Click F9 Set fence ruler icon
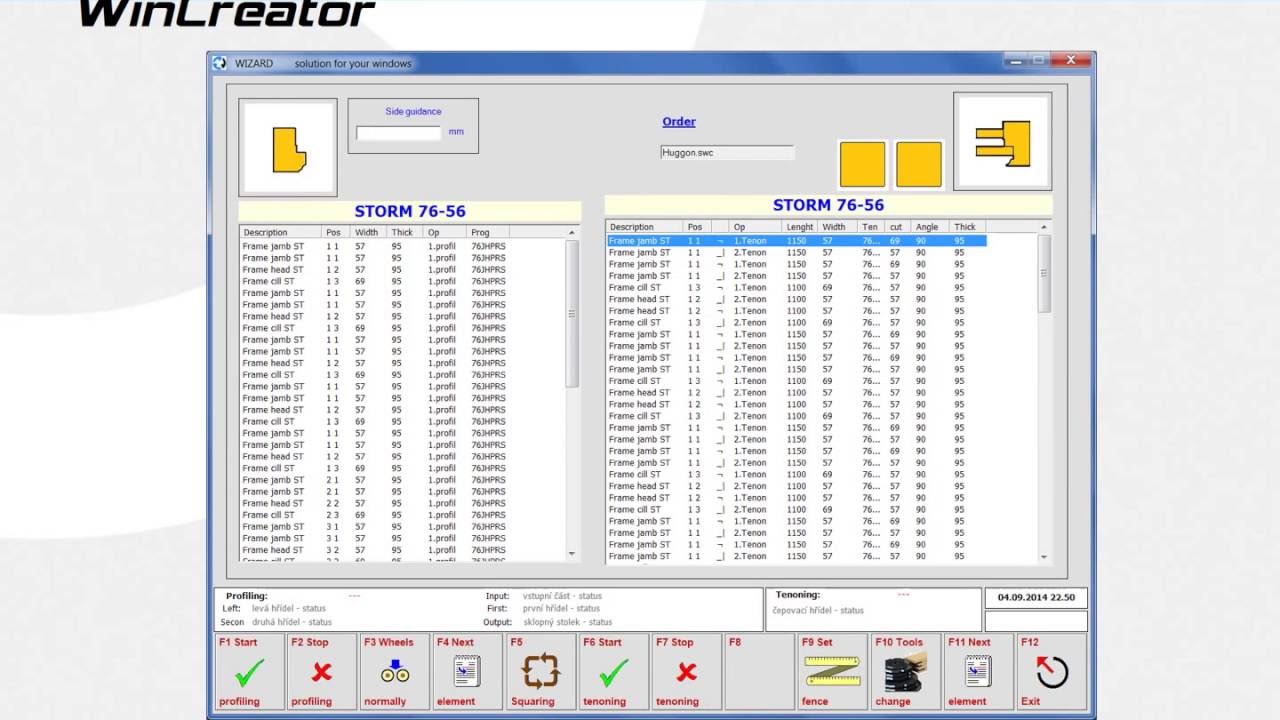The image size is (1280, 720). [832, 672]
